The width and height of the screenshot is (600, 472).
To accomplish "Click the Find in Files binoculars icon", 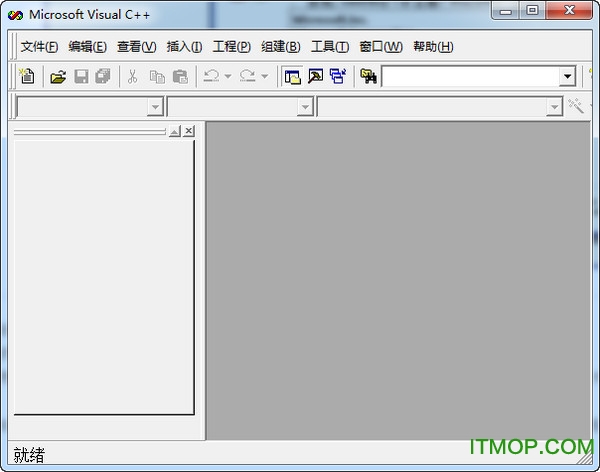I will click(x=368, y=76).
